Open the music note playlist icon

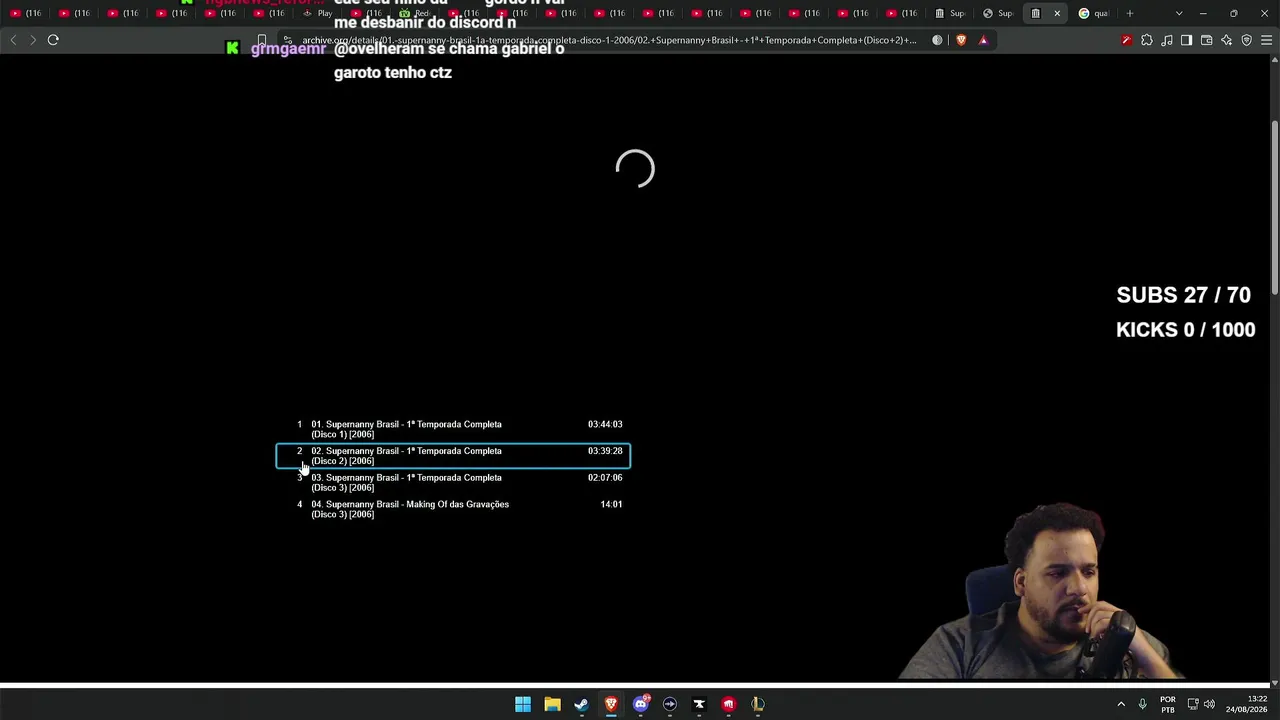coord(1167,40)
